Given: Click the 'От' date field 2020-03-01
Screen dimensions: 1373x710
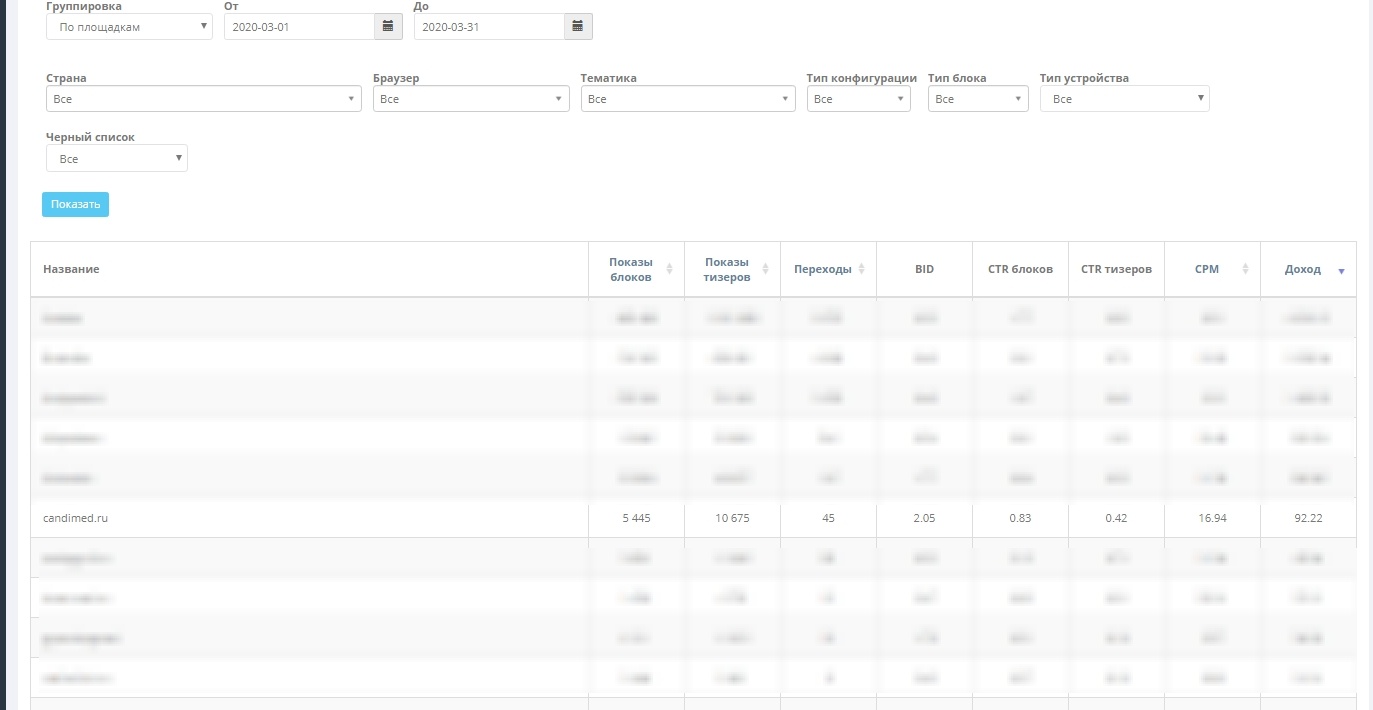Looking at the screenshot, I should (299, 27).
